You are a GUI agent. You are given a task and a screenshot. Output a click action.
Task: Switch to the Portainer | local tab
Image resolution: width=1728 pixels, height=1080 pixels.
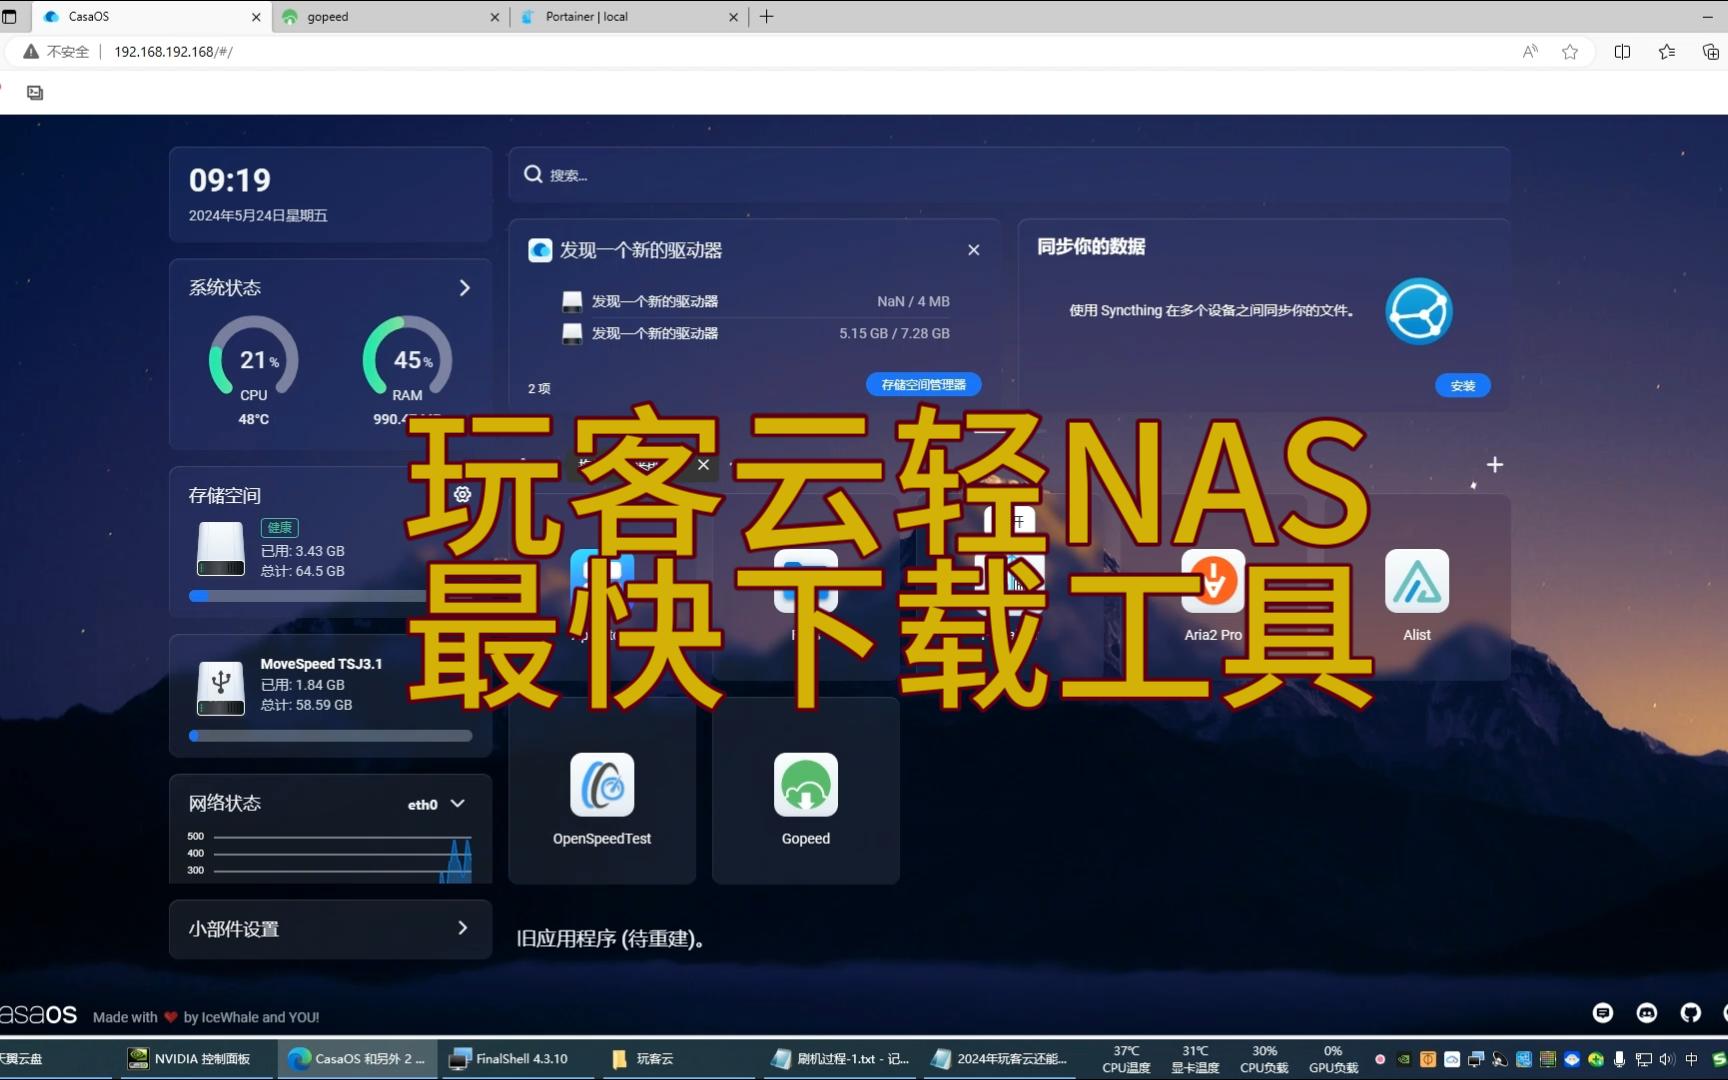628,17
